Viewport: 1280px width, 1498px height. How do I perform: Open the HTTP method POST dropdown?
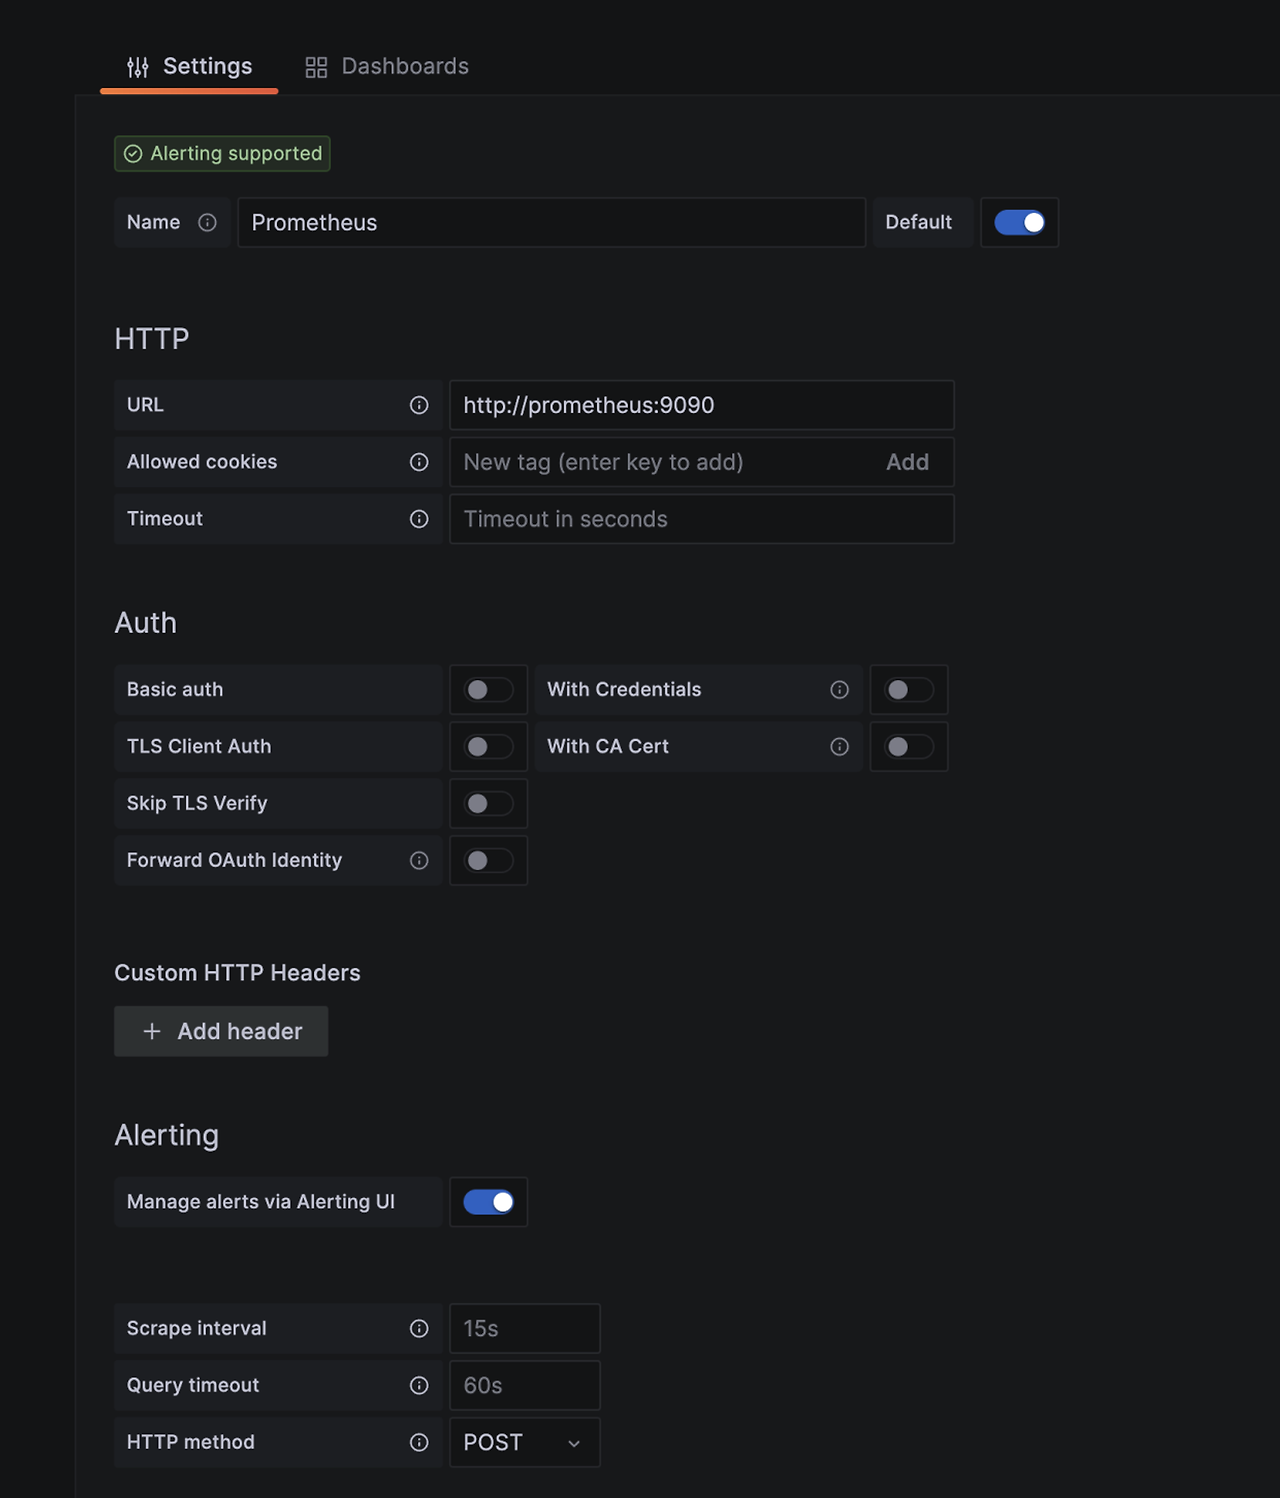coord(525,1443)
